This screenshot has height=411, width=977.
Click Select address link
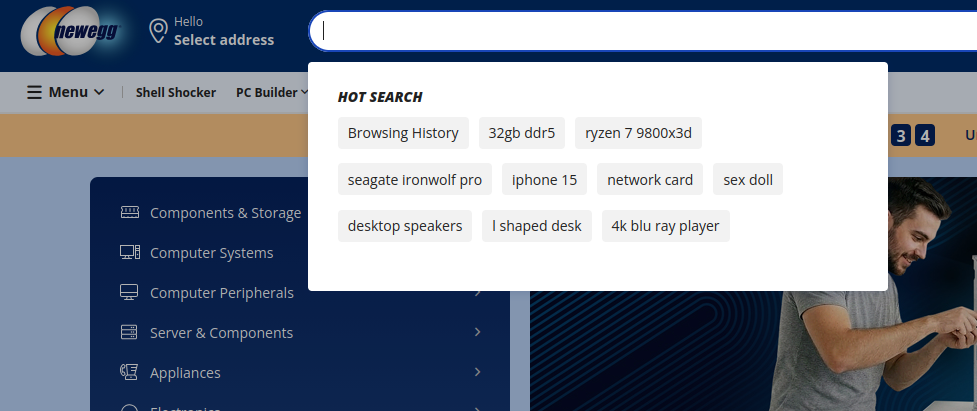[x=224, y=40]
